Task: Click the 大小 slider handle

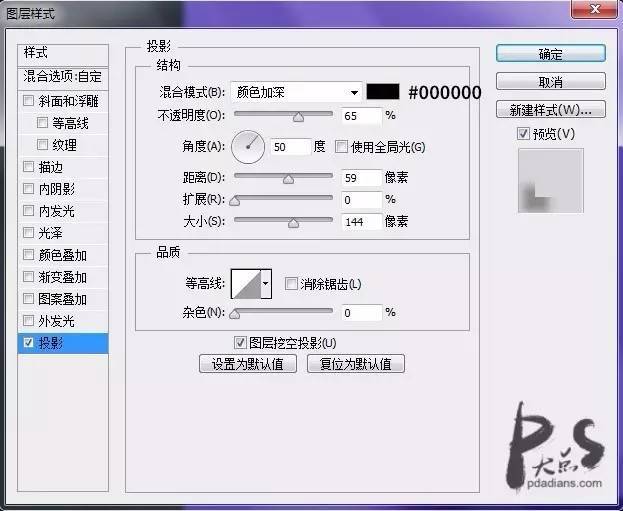Action: point(294,223)
